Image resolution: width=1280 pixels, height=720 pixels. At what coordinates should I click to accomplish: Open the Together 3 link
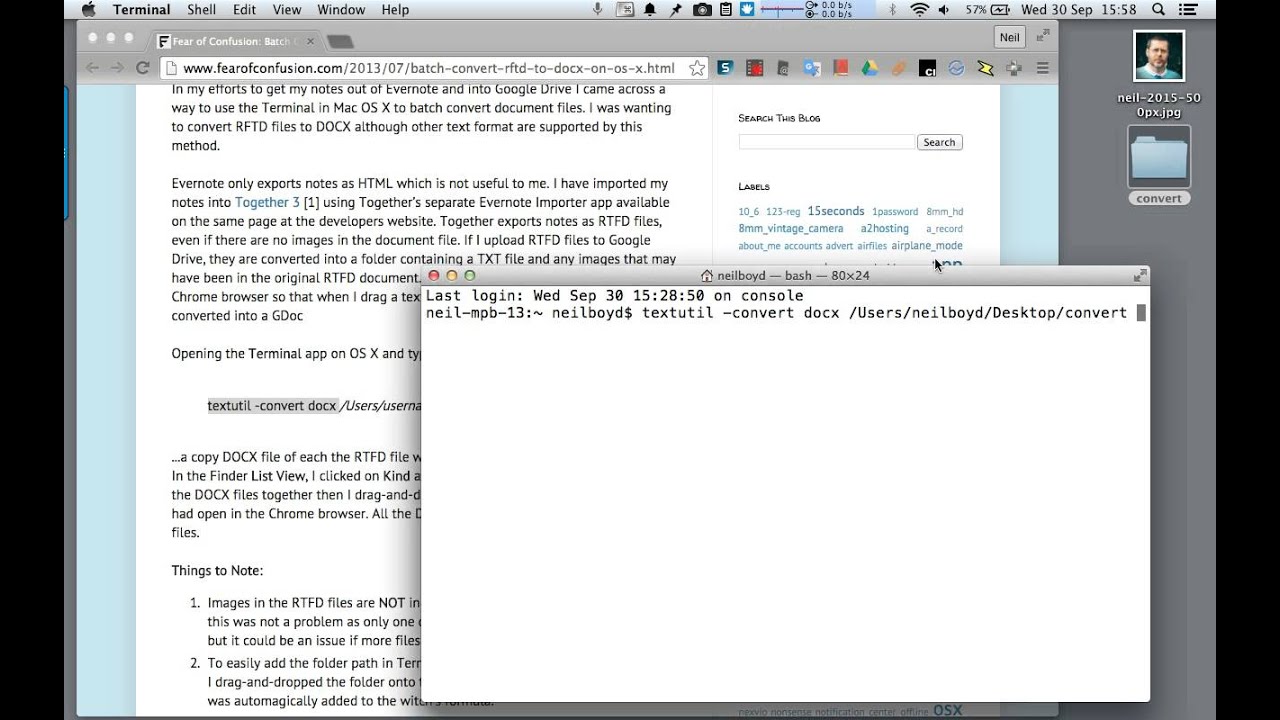(x=267, y=202)
